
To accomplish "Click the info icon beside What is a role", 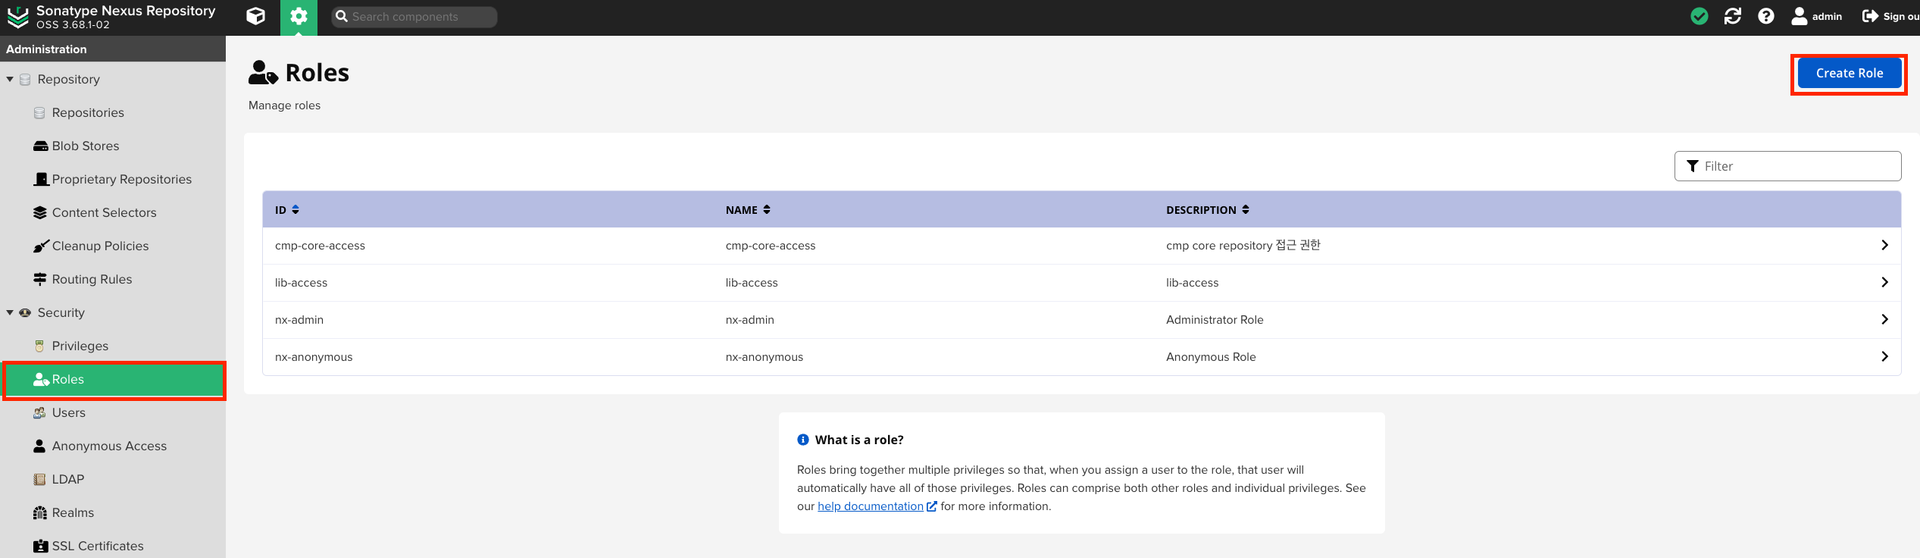I will tap(803, 440).
